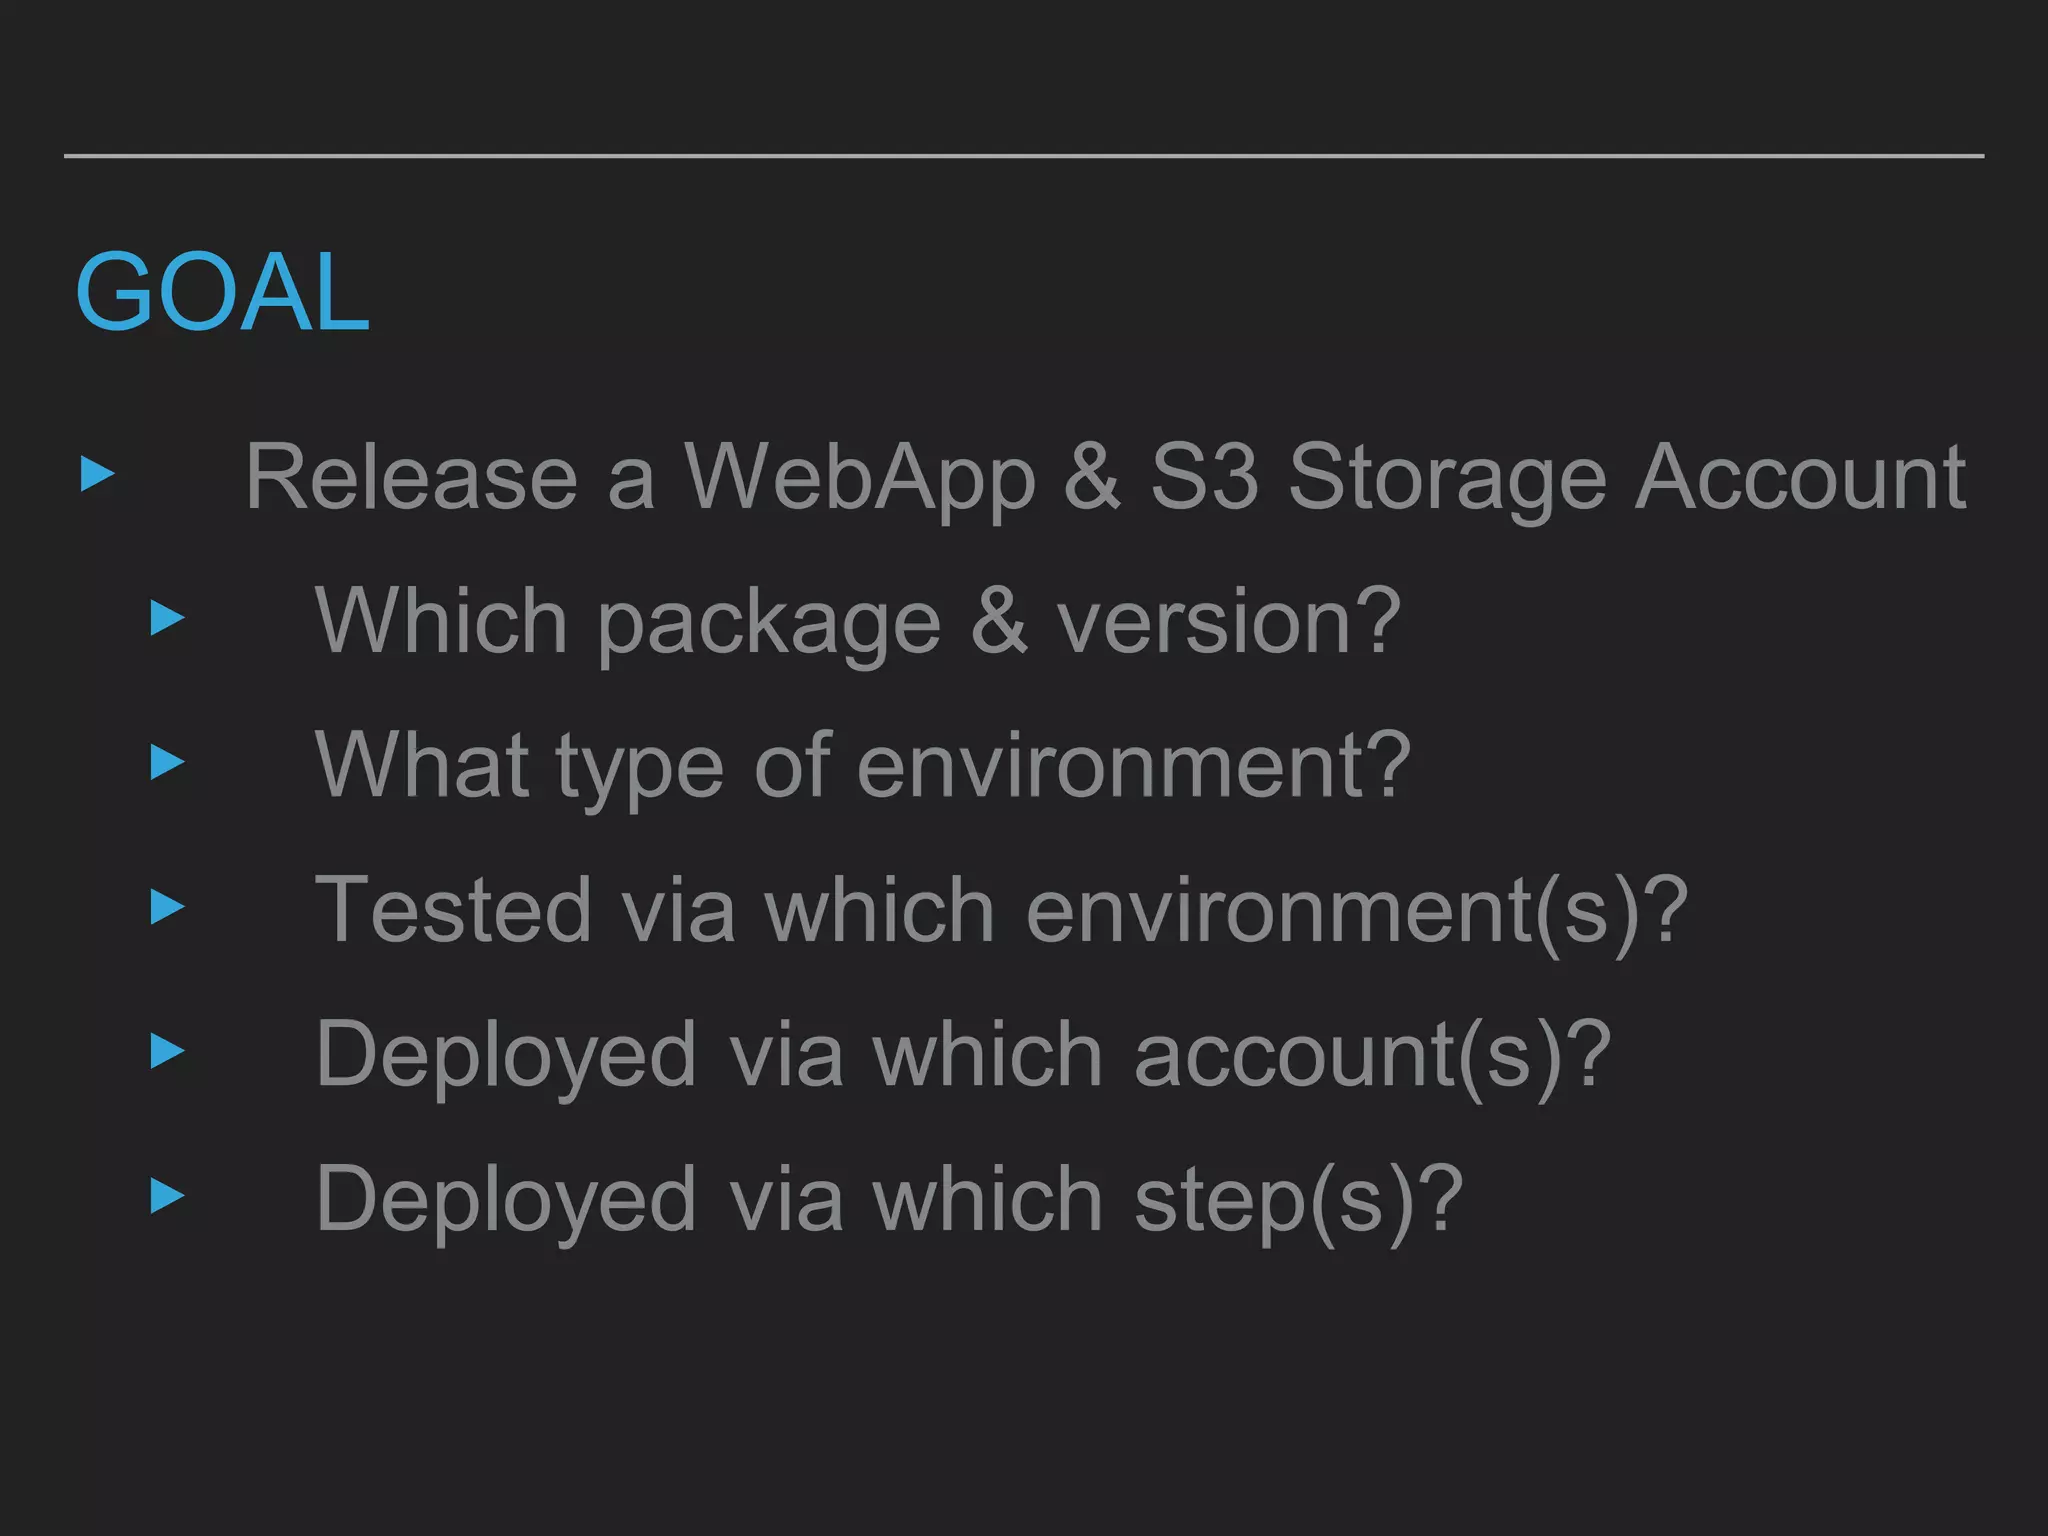Click the blue "GOAL" slide title
2048x1536 pixels.
pyautogui.click(x=222, y=292)
